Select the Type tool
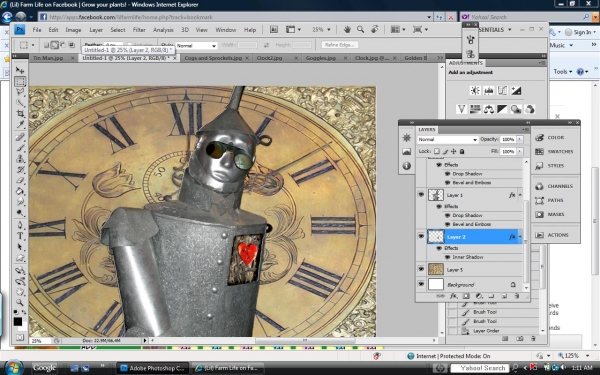The image size is (600, 375). pos(20,236)
